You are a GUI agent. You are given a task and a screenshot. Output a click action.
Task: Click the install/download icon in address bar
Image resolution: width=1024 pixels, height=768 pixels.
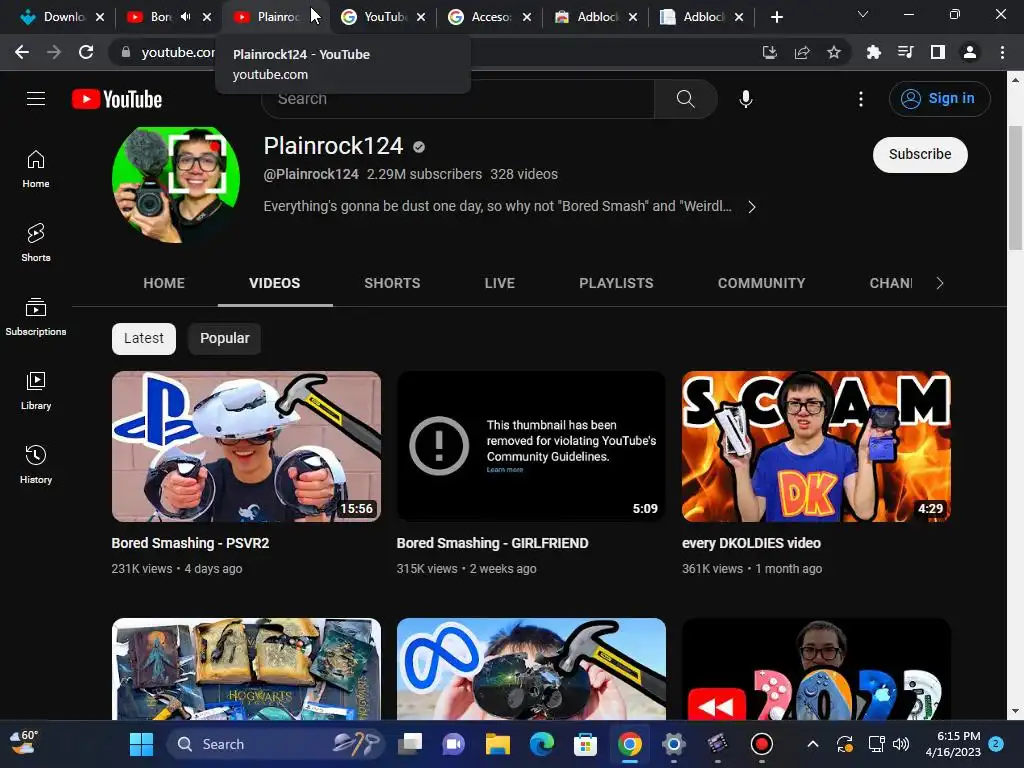click(769, 52)
